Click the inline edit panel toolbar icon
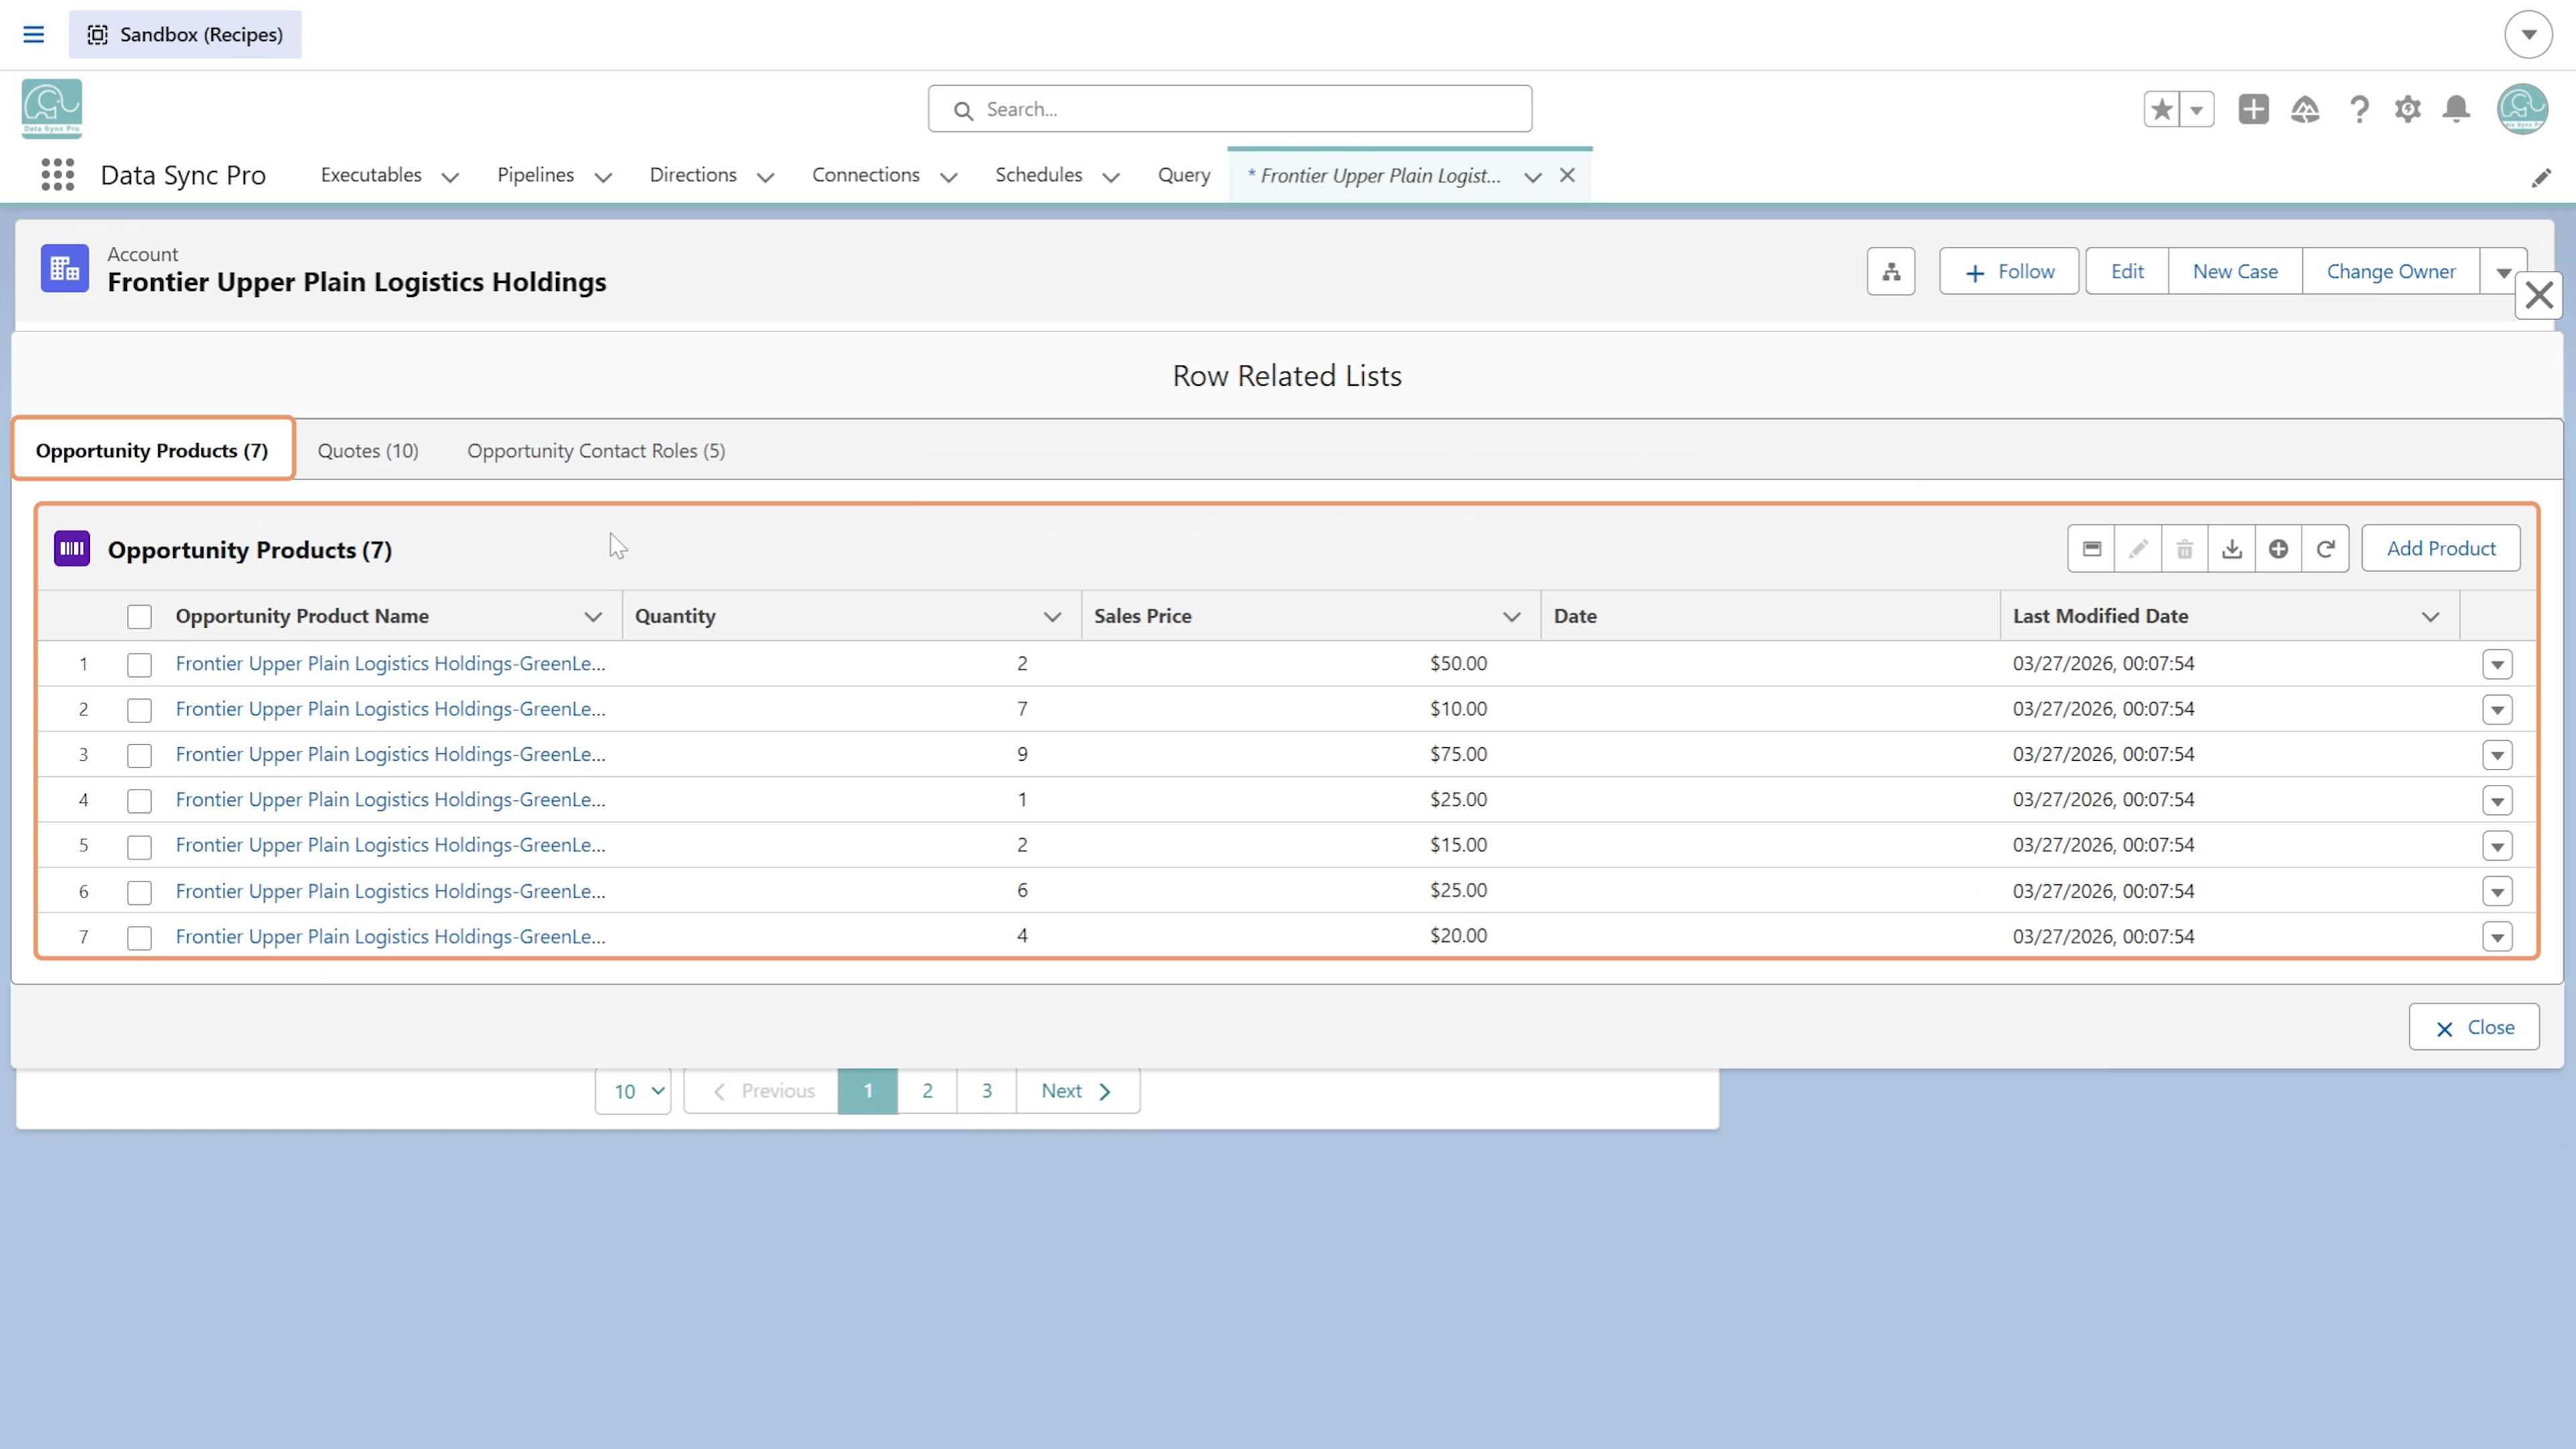Viewport: 2576px width, 1449px height. 2091,548
